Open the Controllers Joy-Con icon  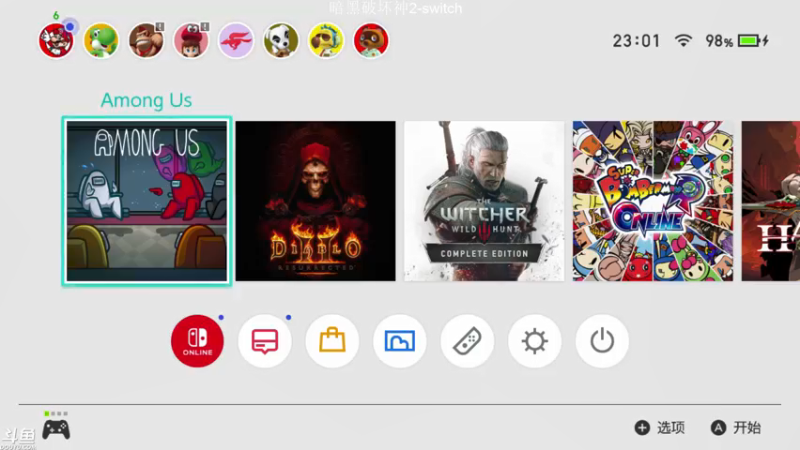point(467,341)
